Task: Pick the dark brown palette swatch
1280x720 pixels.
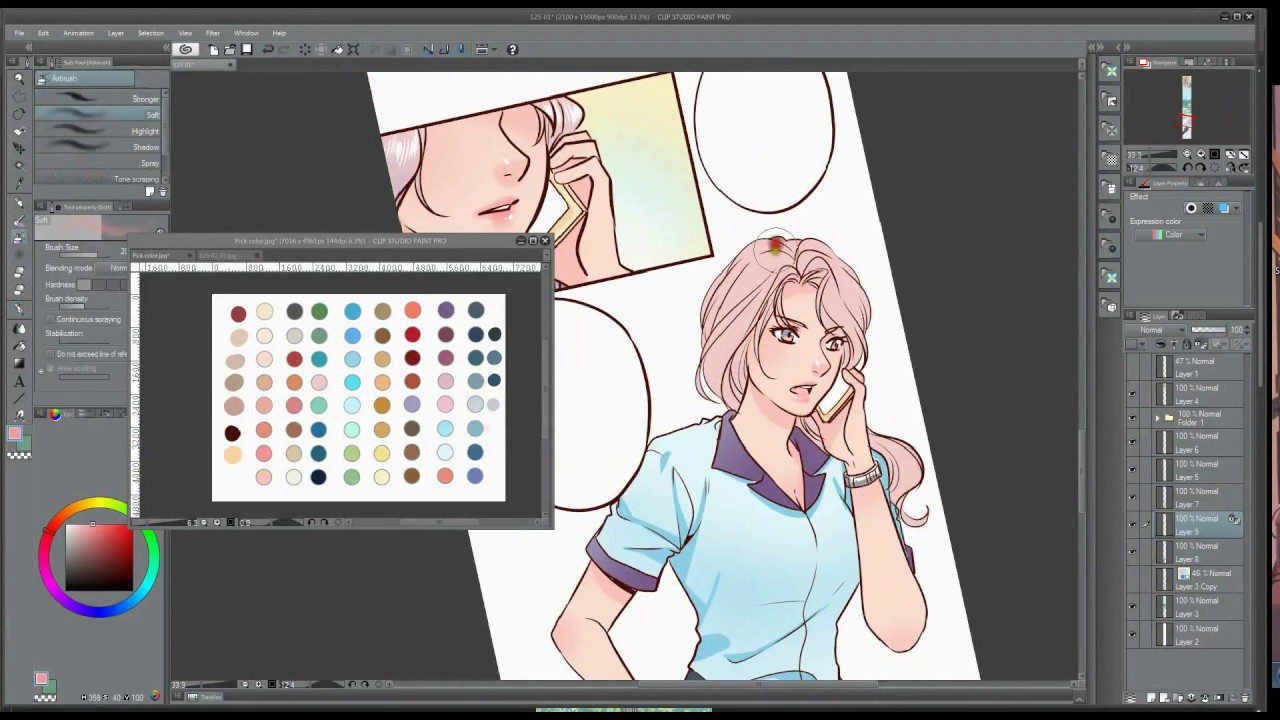Action: click(233, 433)
